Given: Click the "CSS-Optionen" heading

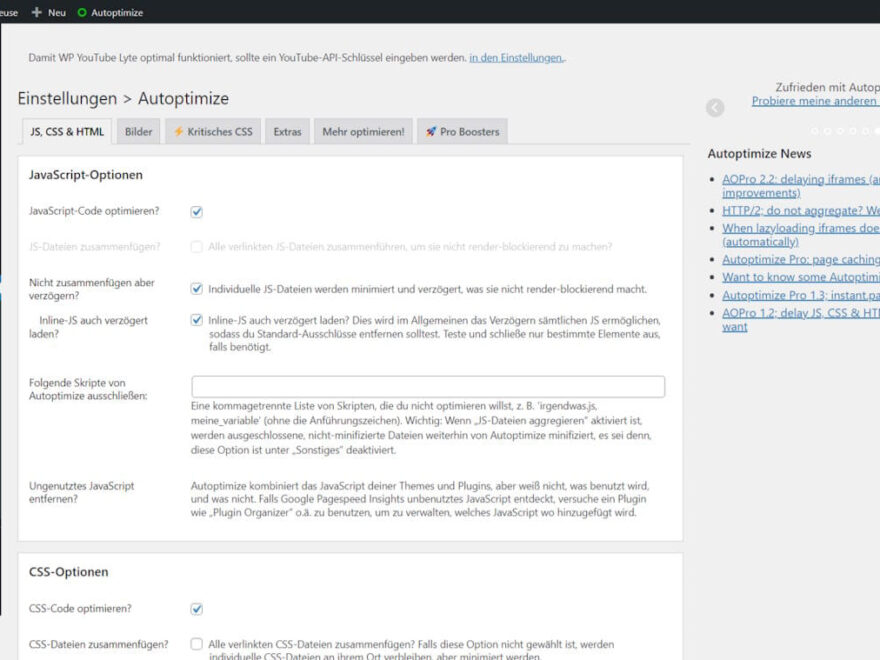Looking at the screenshot, I should (68, 572).
